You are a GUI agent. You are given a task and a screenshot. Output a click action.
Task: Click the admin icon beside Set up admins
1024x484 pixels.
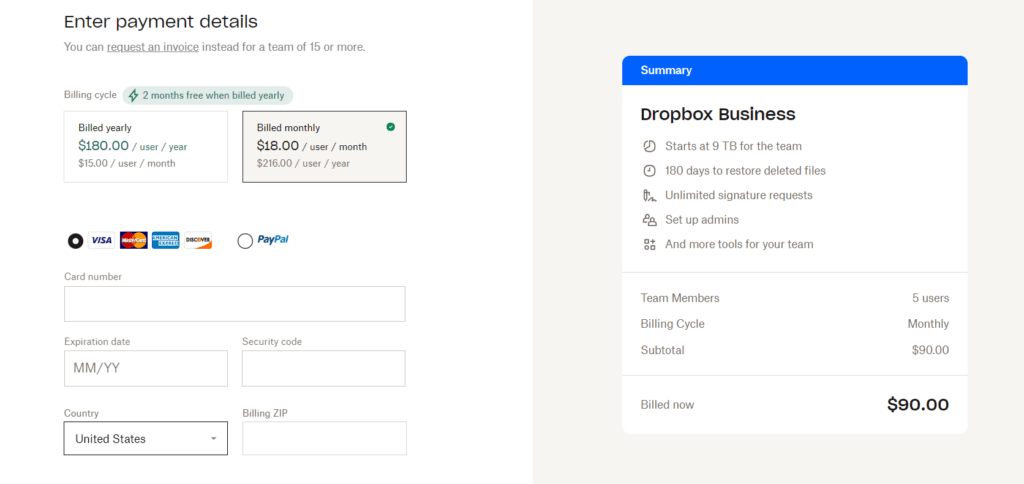tap(648, 220)
